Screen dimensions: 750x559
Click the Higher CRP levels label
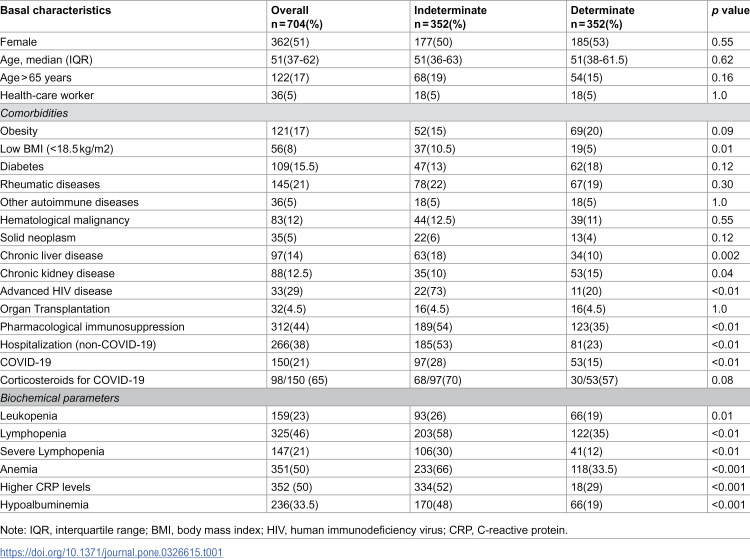[x=45, y=487]
